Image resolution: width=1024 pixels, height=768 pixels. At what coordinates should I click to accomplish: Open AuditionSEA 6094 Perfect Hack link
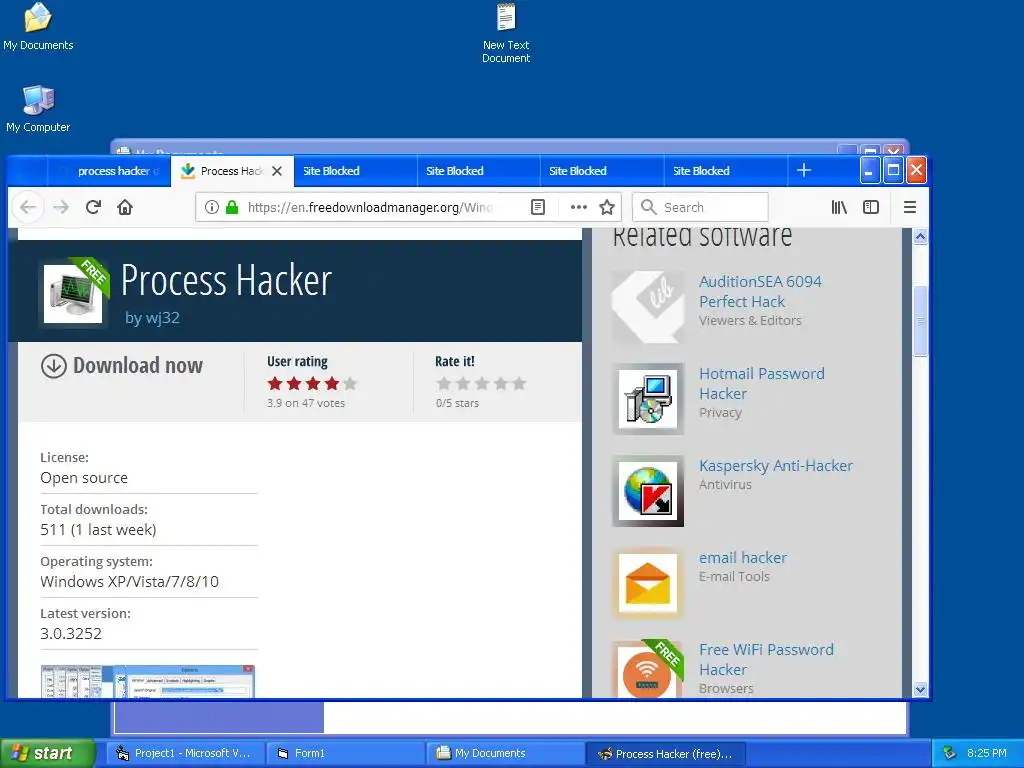[760, 291]
